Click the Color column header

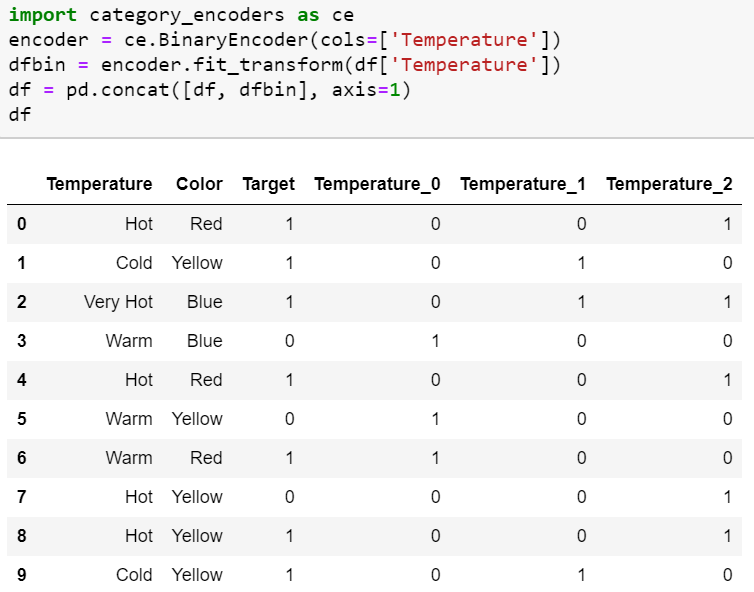pyautogui.click(x=199, y=184)
